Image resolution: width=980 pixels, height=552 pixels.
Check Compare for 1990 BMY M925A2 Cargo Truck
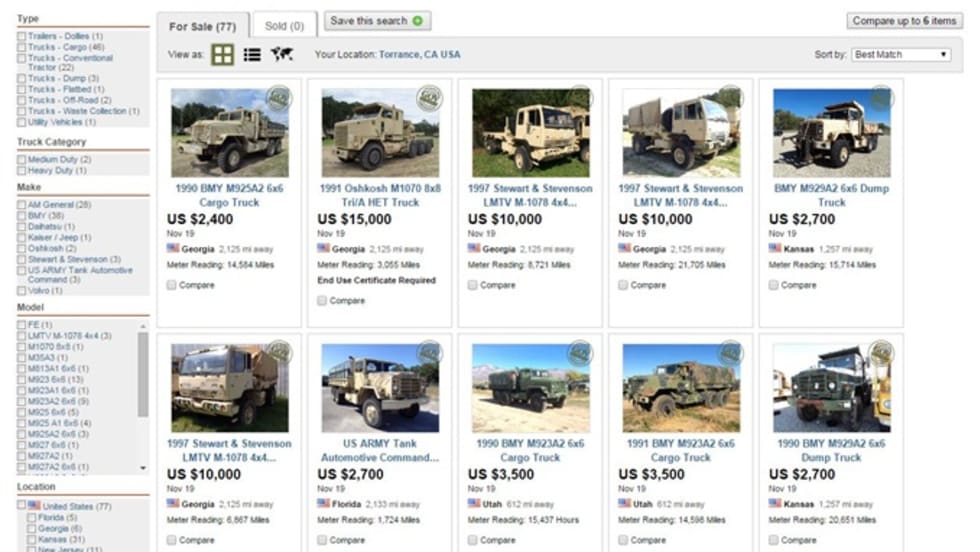pos(171,285)
